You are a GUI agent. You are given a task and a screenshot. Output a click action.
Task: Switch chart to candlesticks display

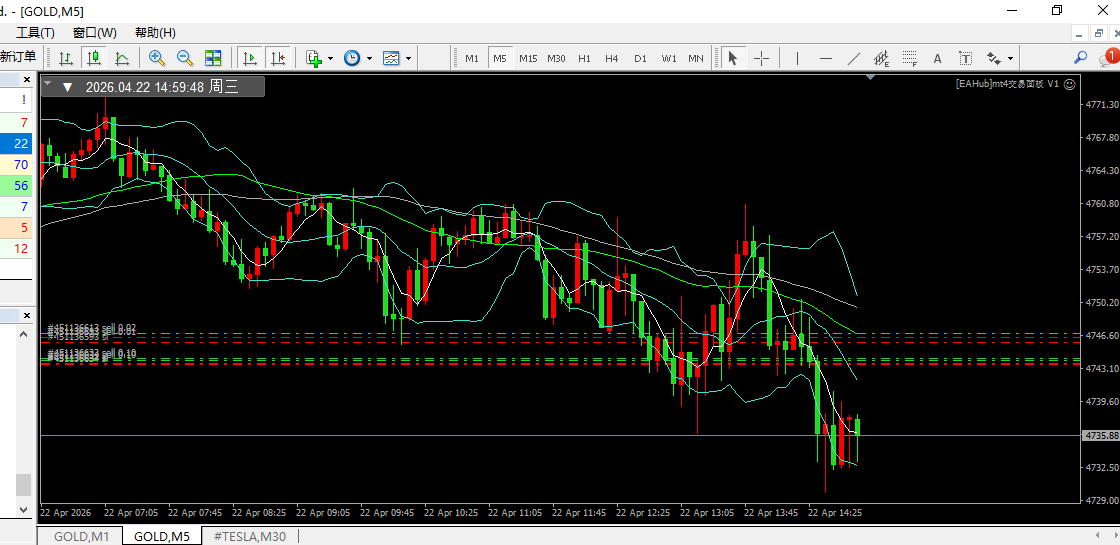(94, 59)
